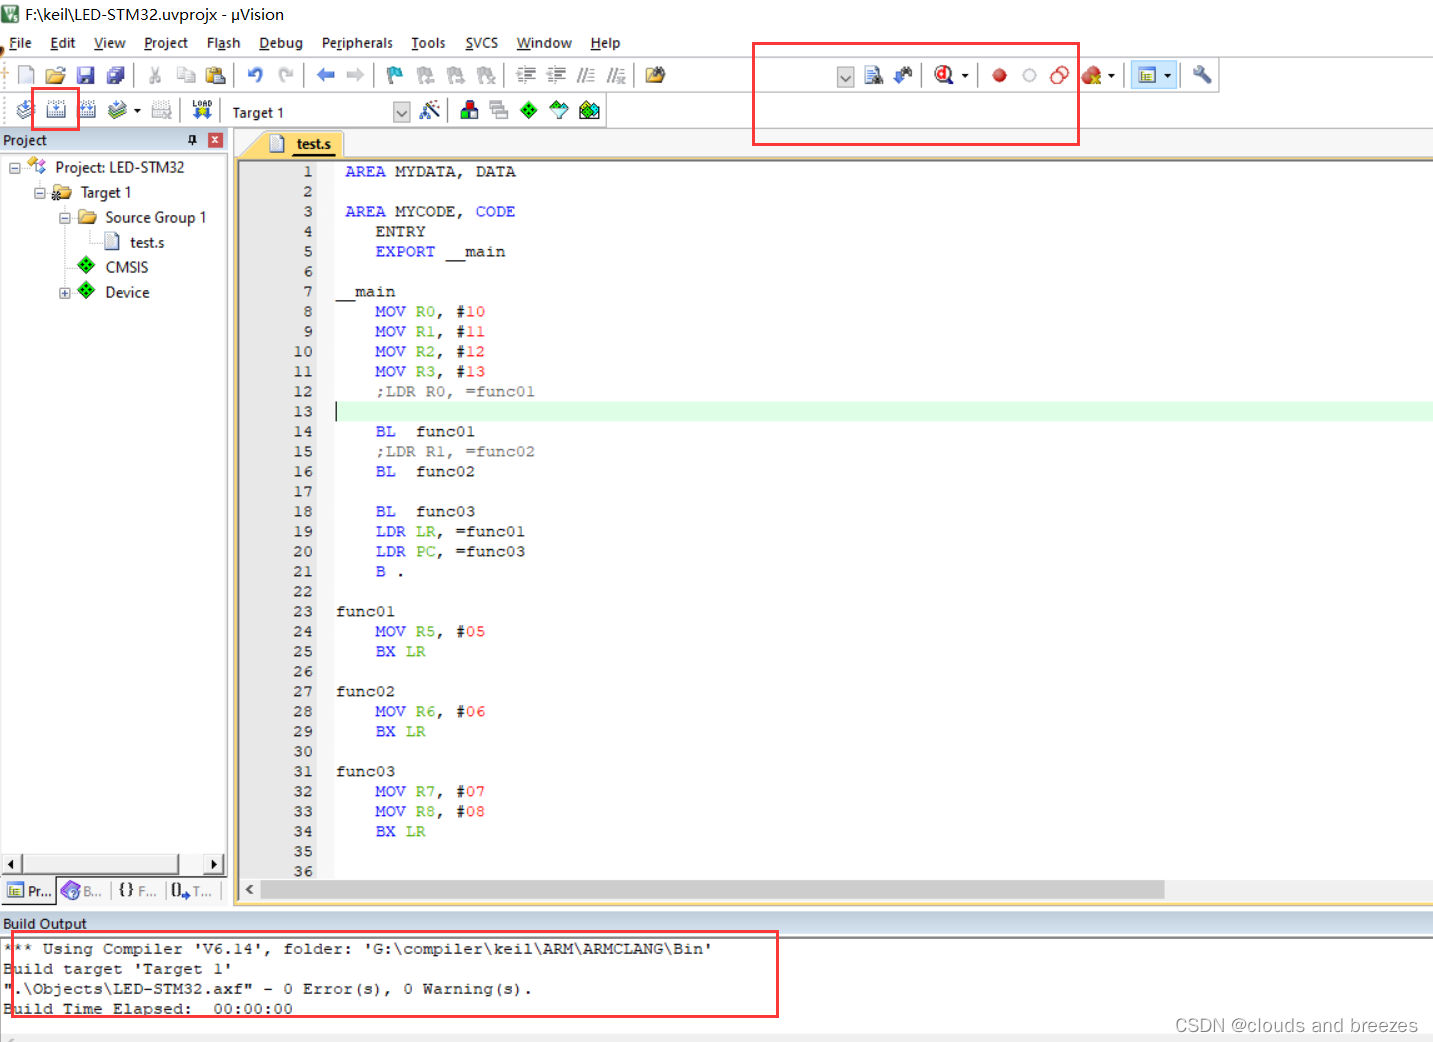Image resolution: width=1433 pixels, height=1042 pixels.
Task: Switch to the Functions tab in Project panel
Action: coord(137,891)
